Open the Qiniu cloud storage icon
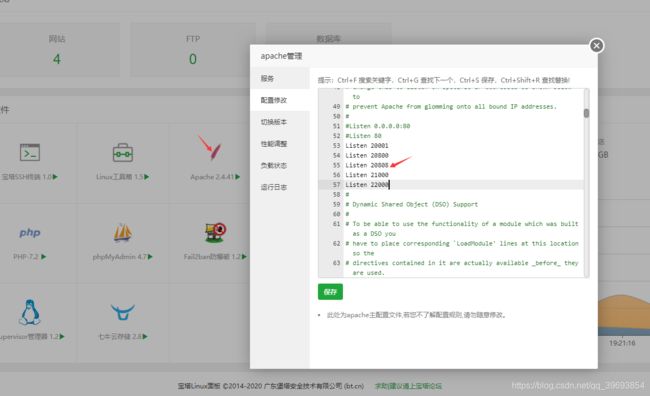Viewport: 650px width, 396px height. pyautogui.click(x=123, y=312)
